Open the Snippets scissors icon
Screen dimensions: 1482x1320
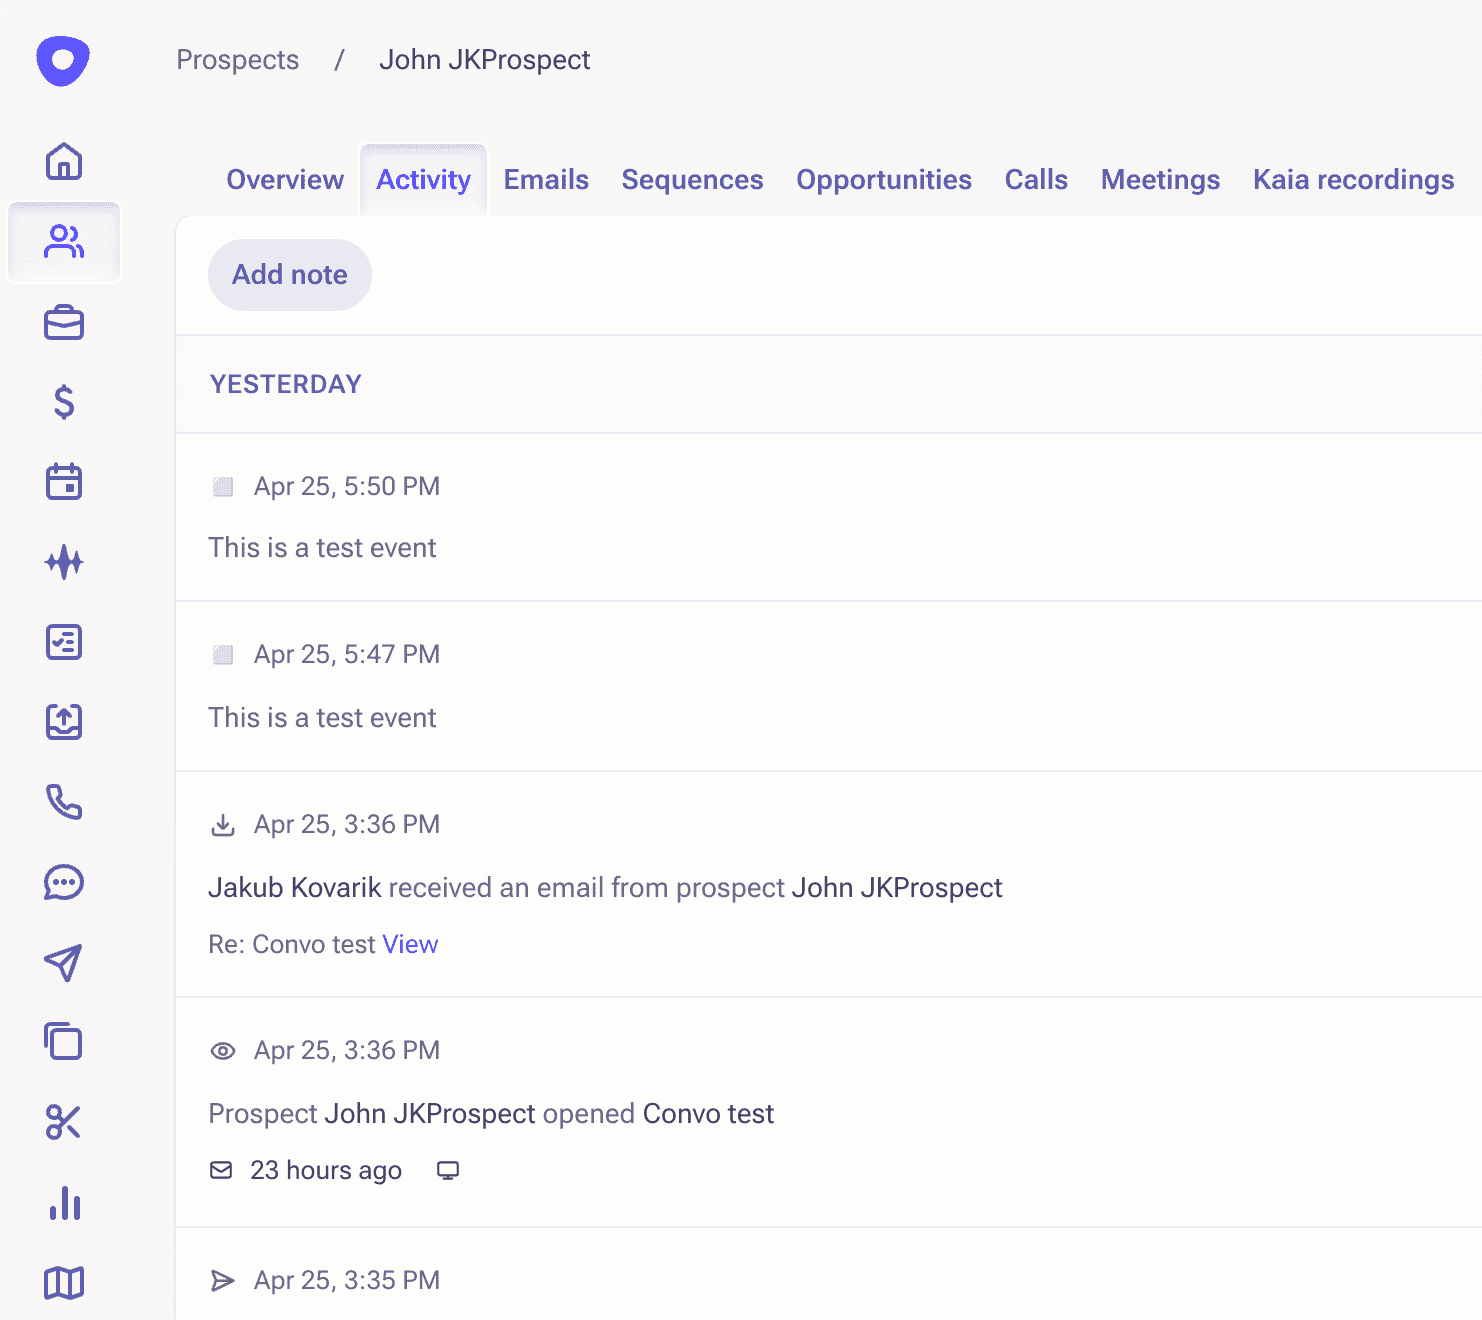tap(64, 1122)
